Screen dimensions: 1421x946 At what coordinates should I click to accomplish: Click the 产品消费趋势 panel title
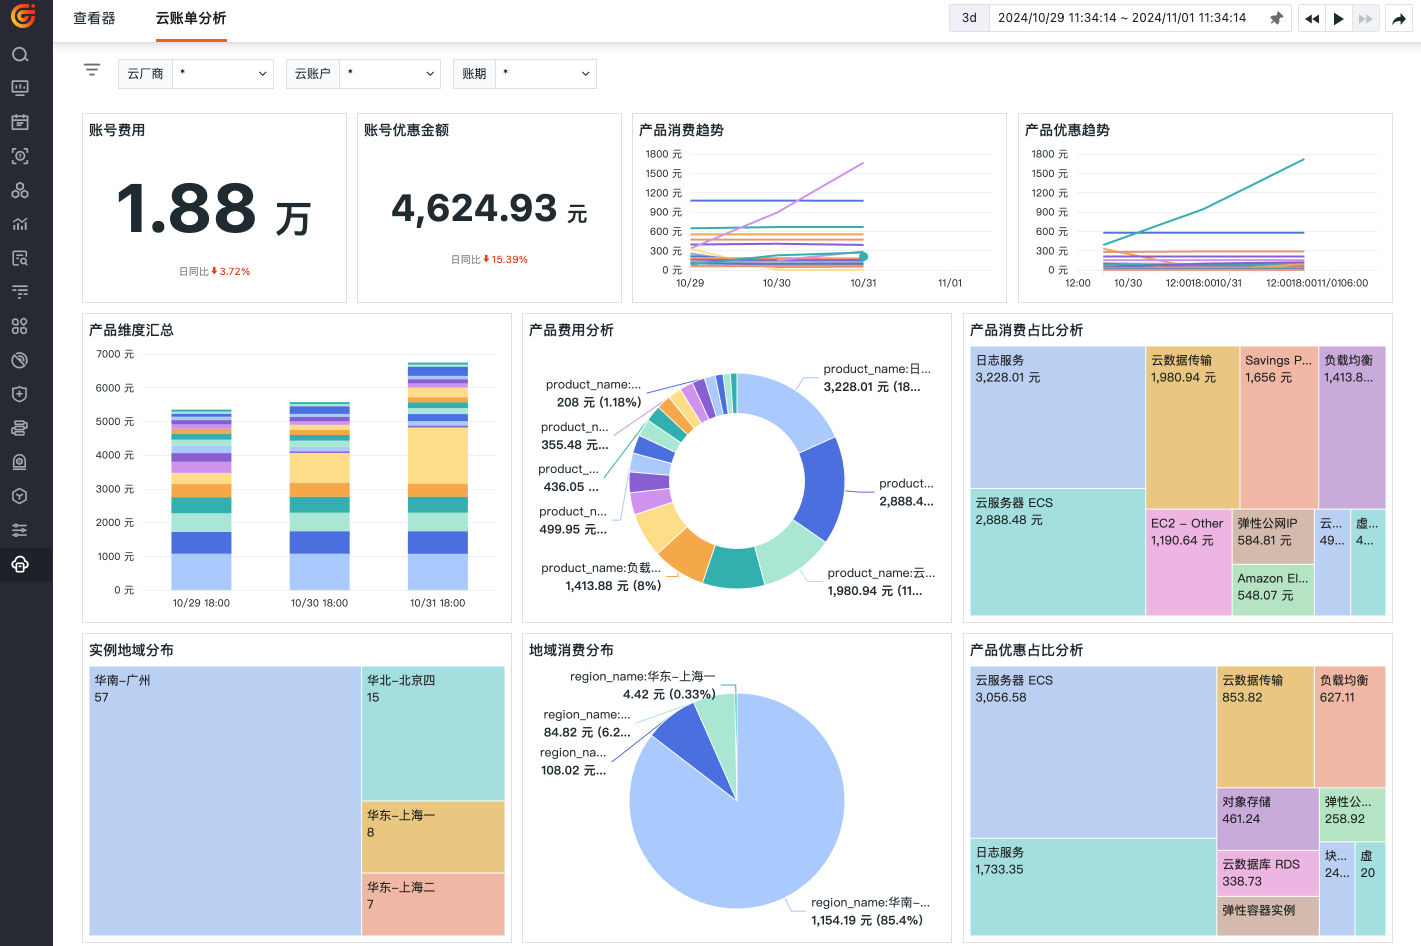click(x=681, y=130)
